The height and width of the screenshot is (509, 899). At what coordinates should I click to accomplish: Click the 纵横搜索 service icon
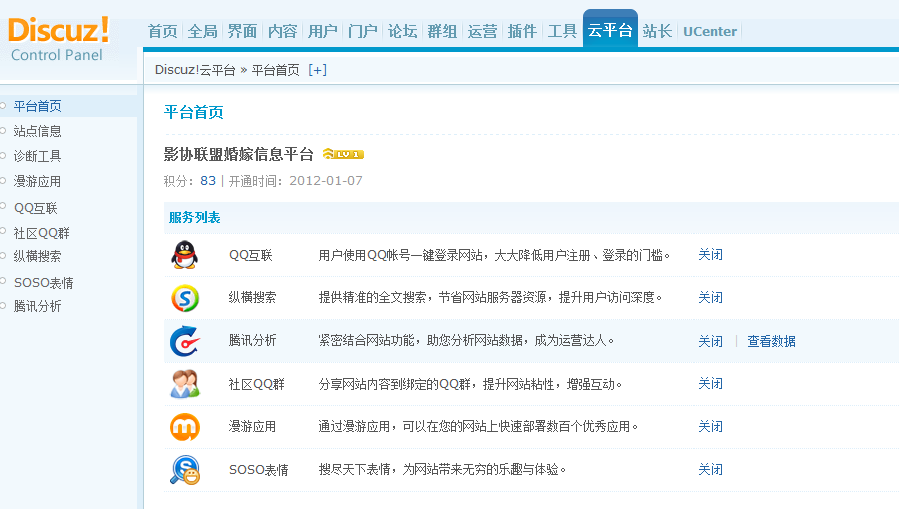point(185,298)
